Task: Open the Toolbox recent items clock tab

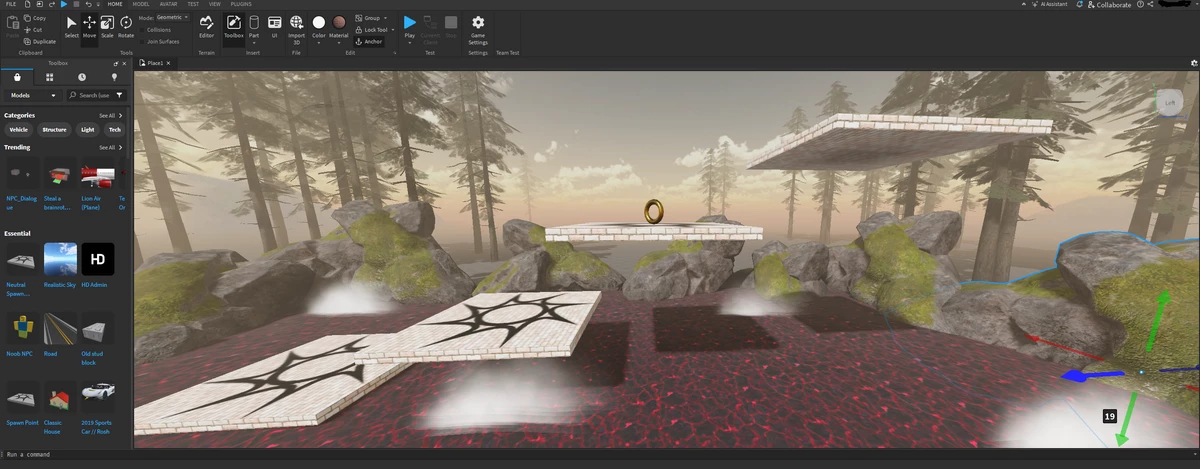Action: [x=82, y=77]
